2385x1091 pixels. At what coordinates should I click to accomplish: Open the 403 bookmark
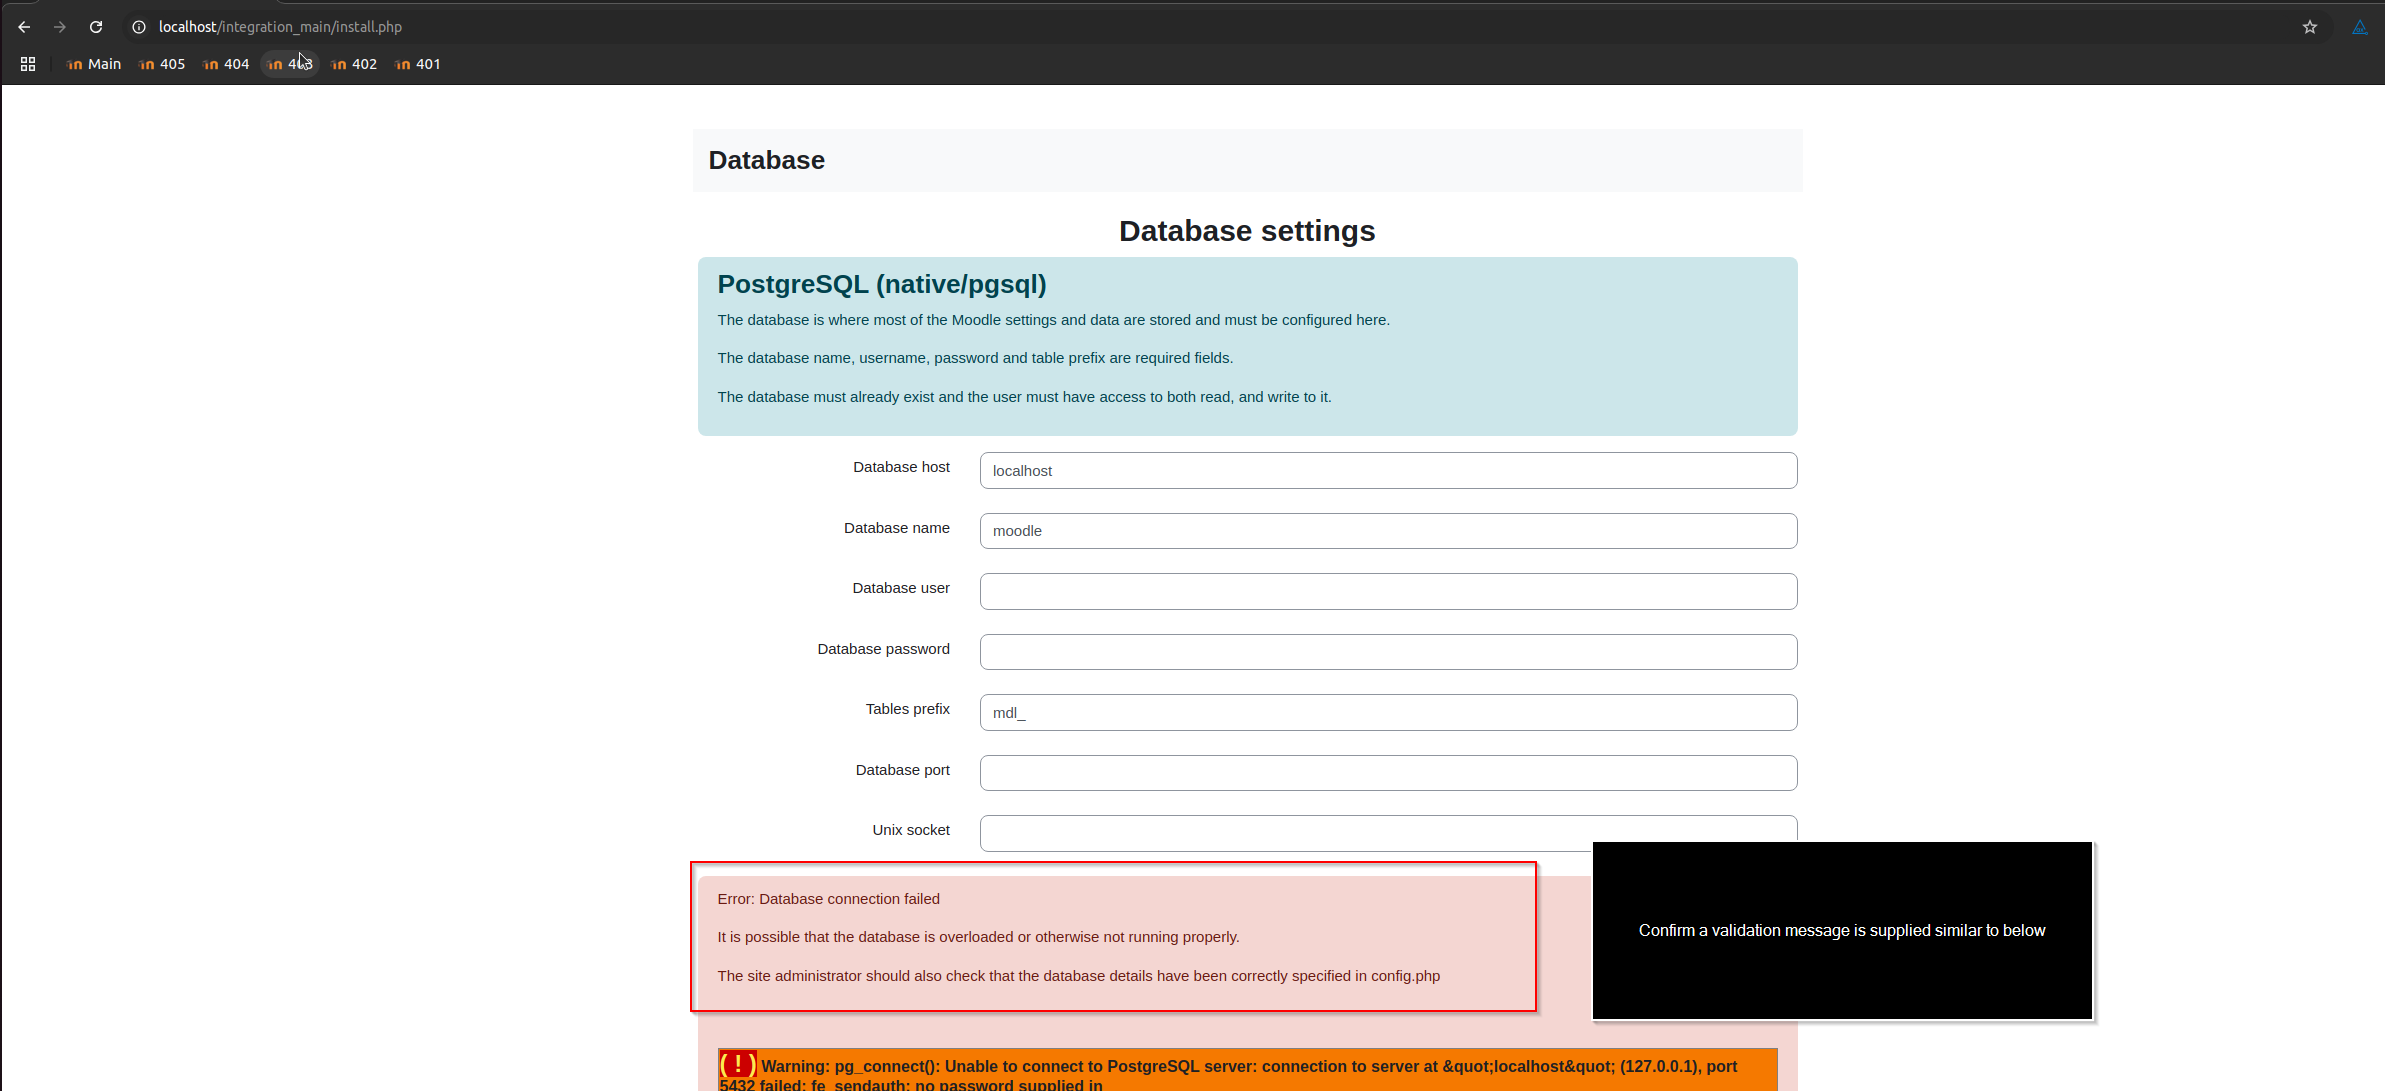290,64
